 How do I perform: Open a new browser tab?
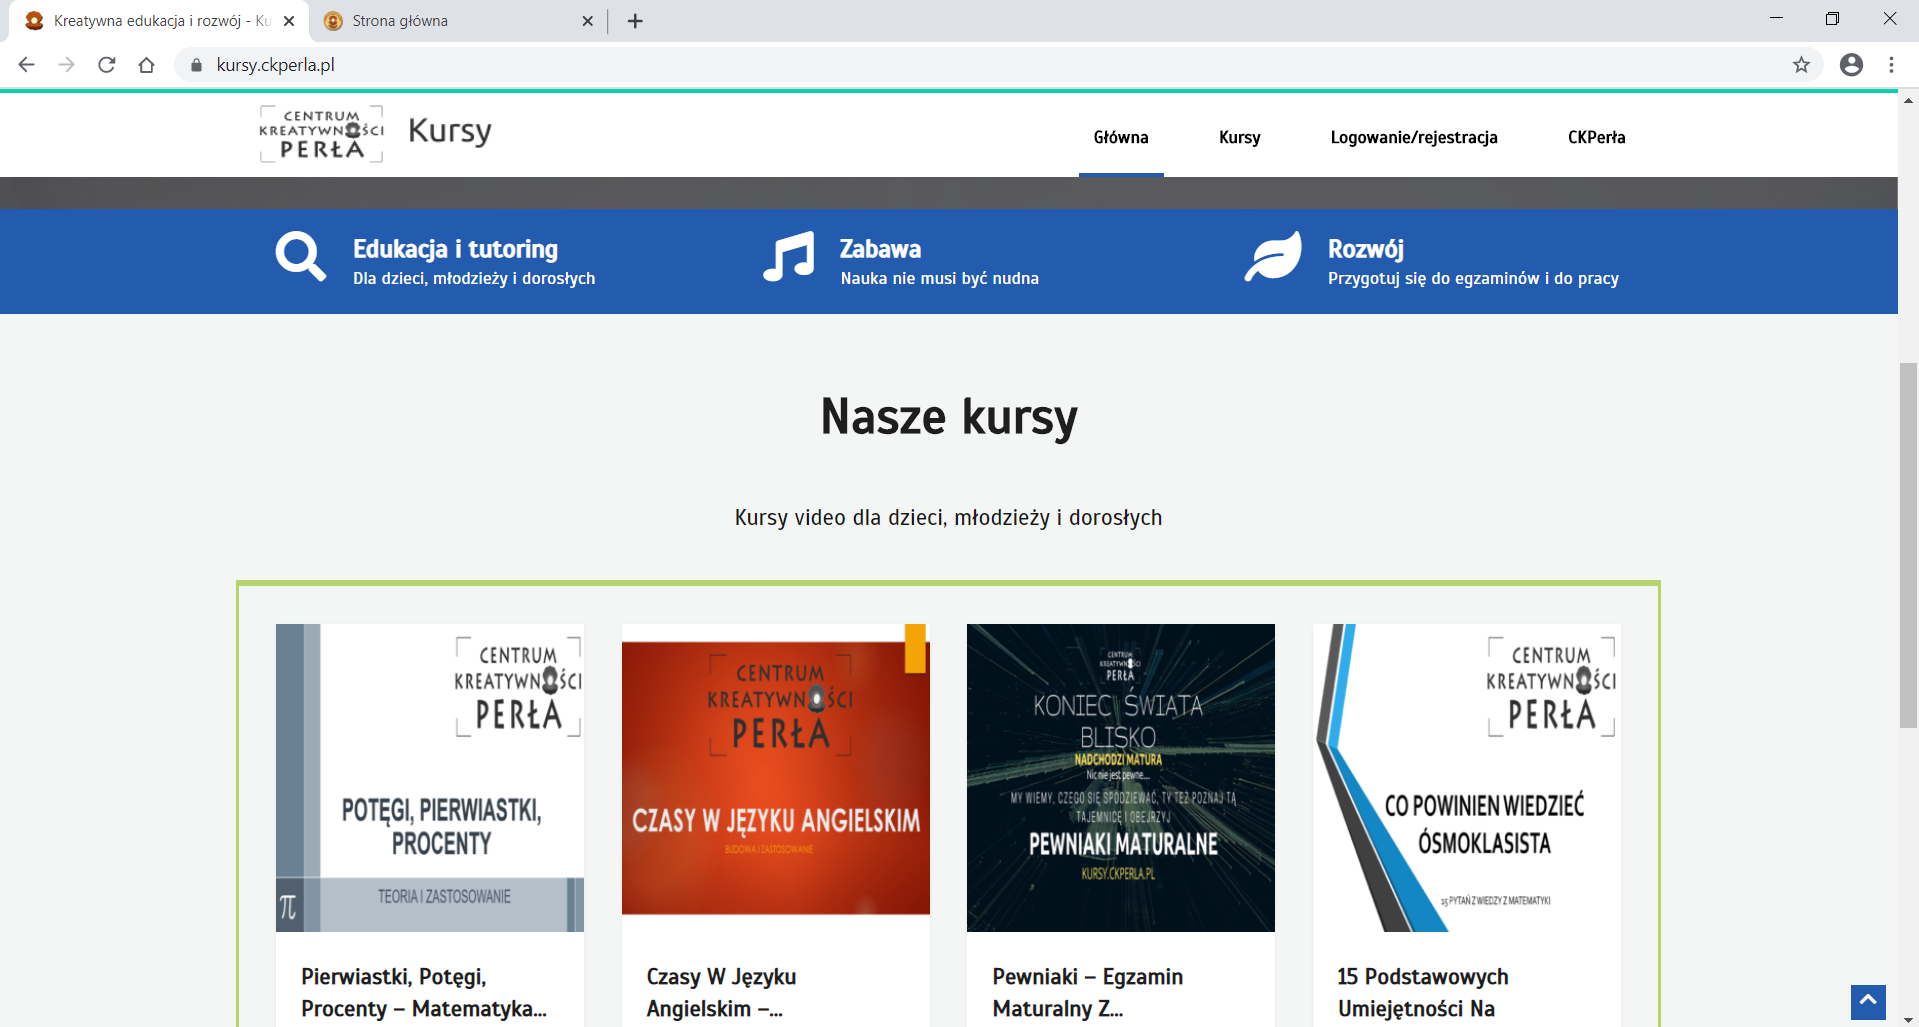(x=635, y=21)
